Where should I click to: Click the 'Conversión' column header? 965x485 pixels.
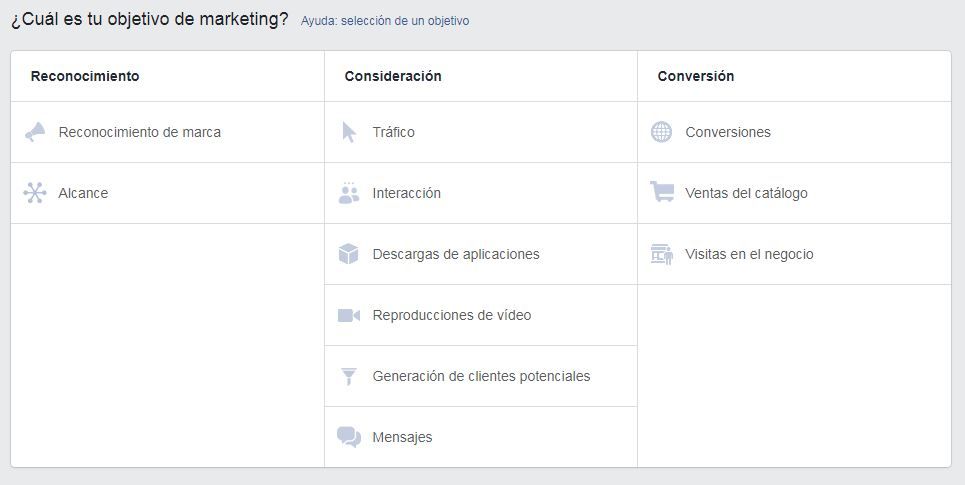696,76
